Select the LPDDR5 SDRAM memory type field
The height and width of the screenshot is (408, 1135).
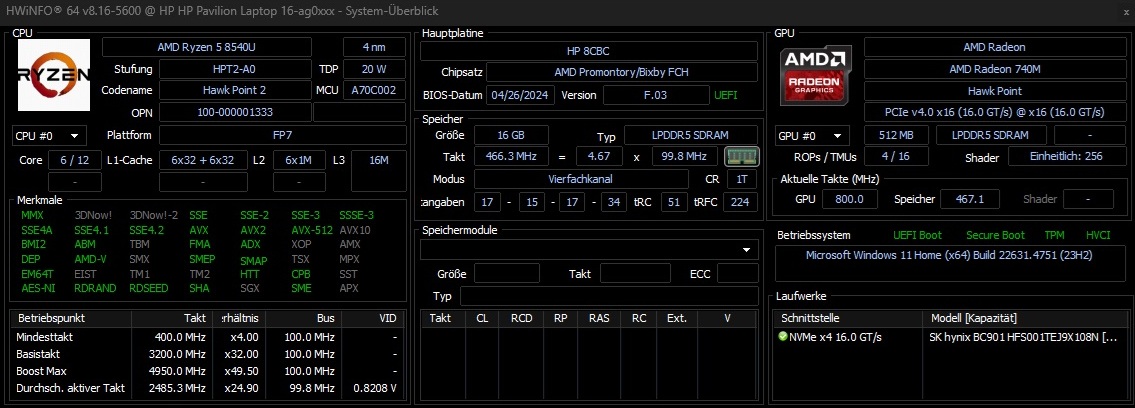click(x=691, y=135)
